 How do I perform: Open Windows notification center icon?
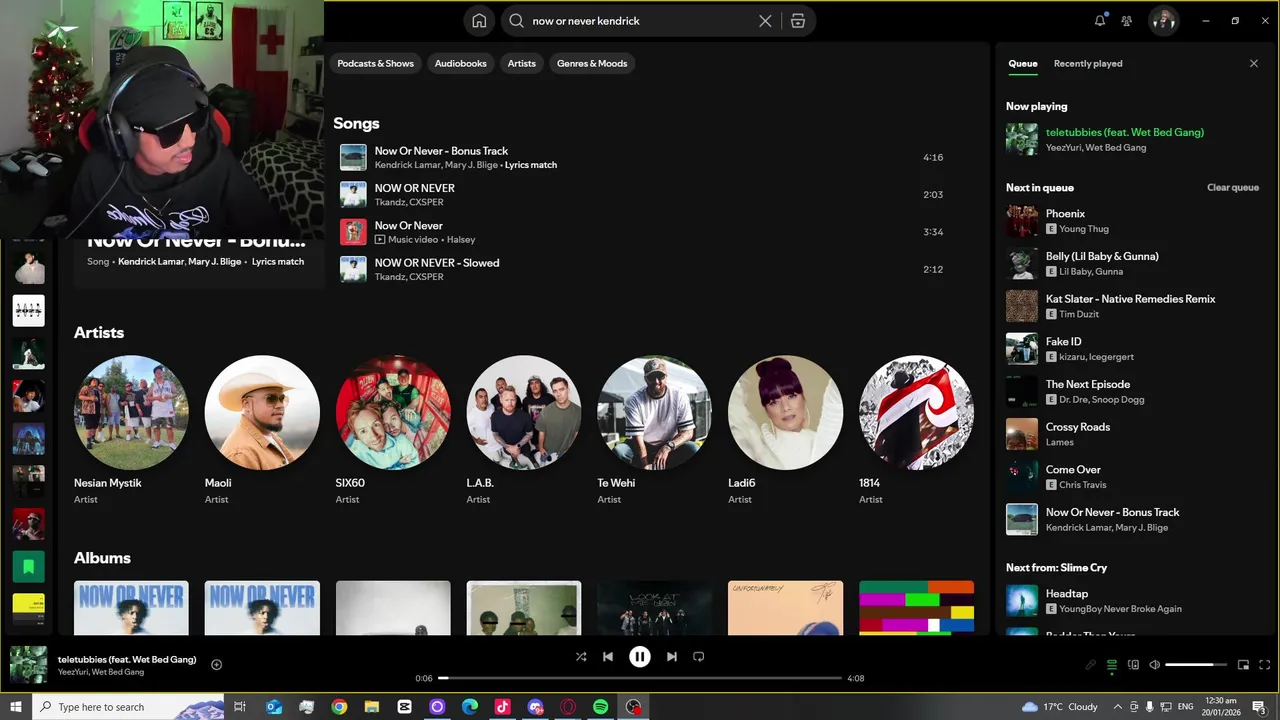tap(1259, 707)
